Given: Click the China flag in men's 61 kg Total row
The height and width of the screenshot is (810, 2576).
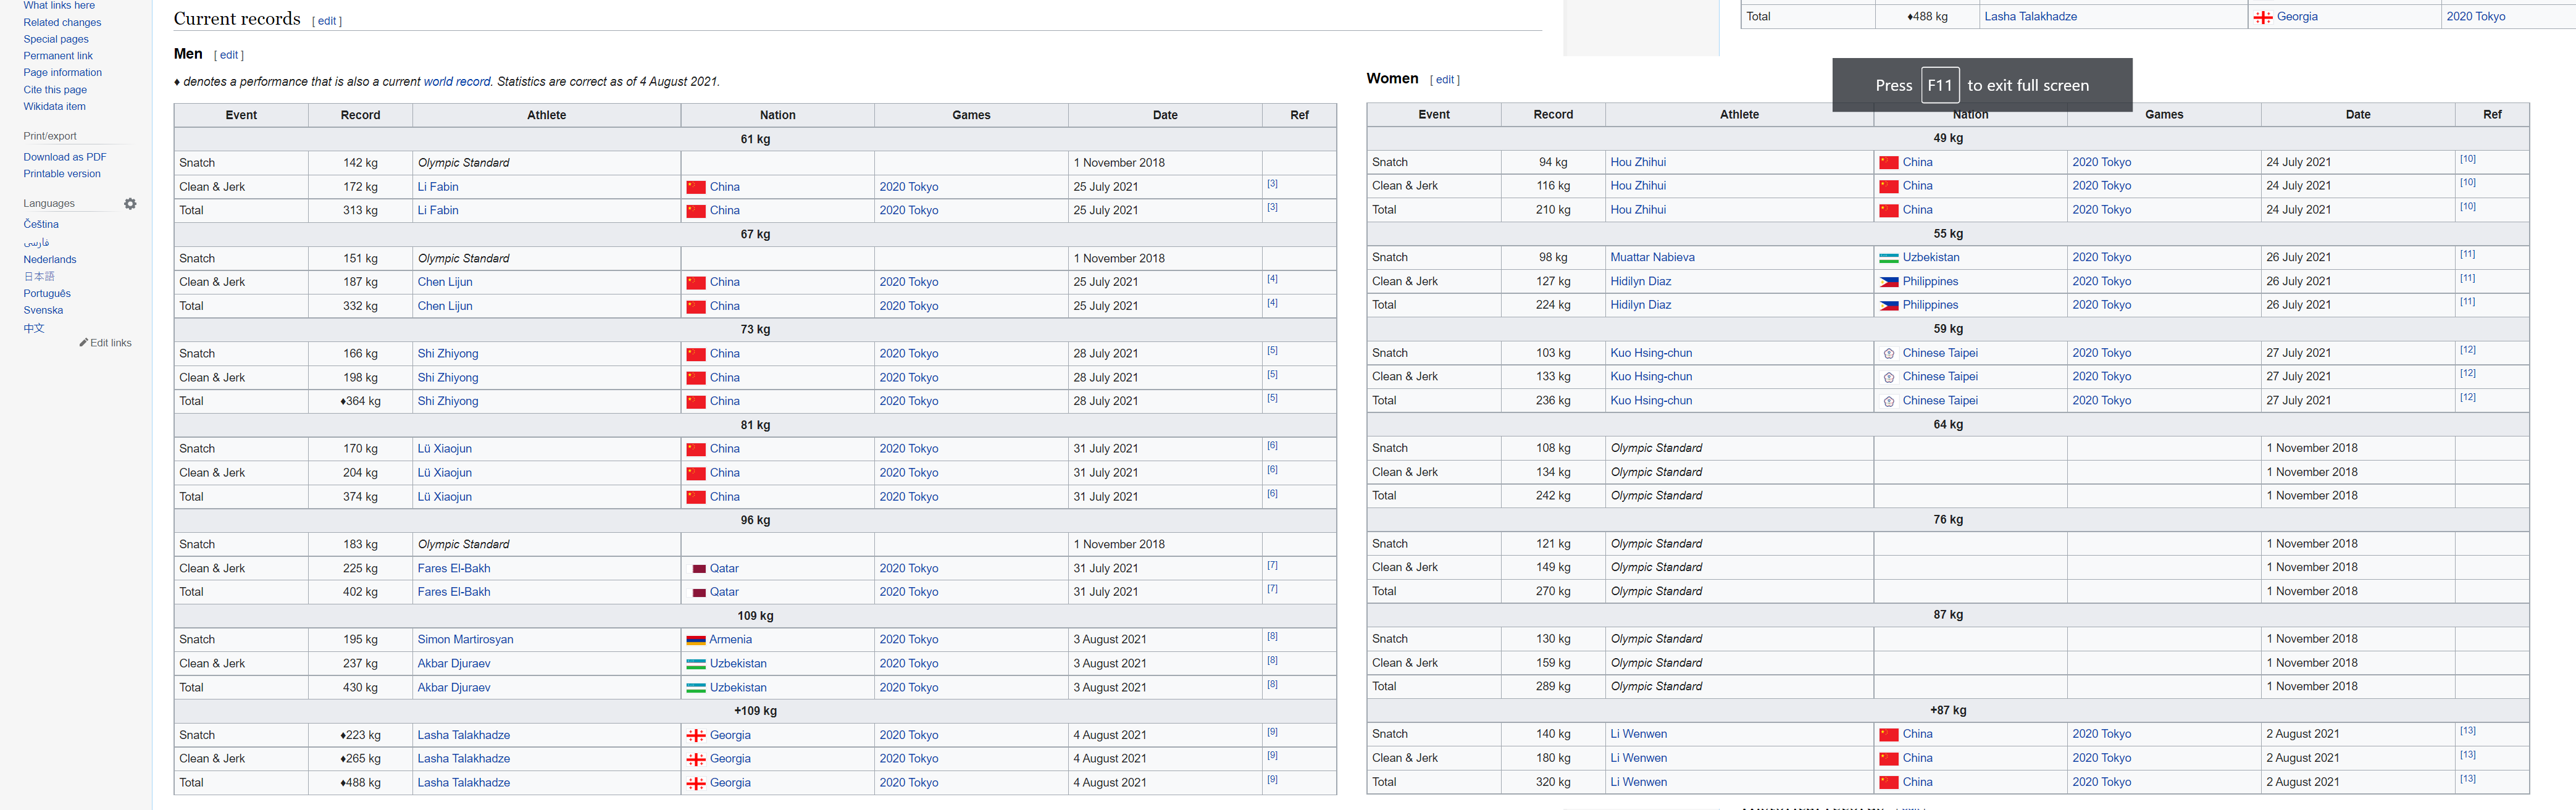Looking at the screenshot, I should coord(696,211).
